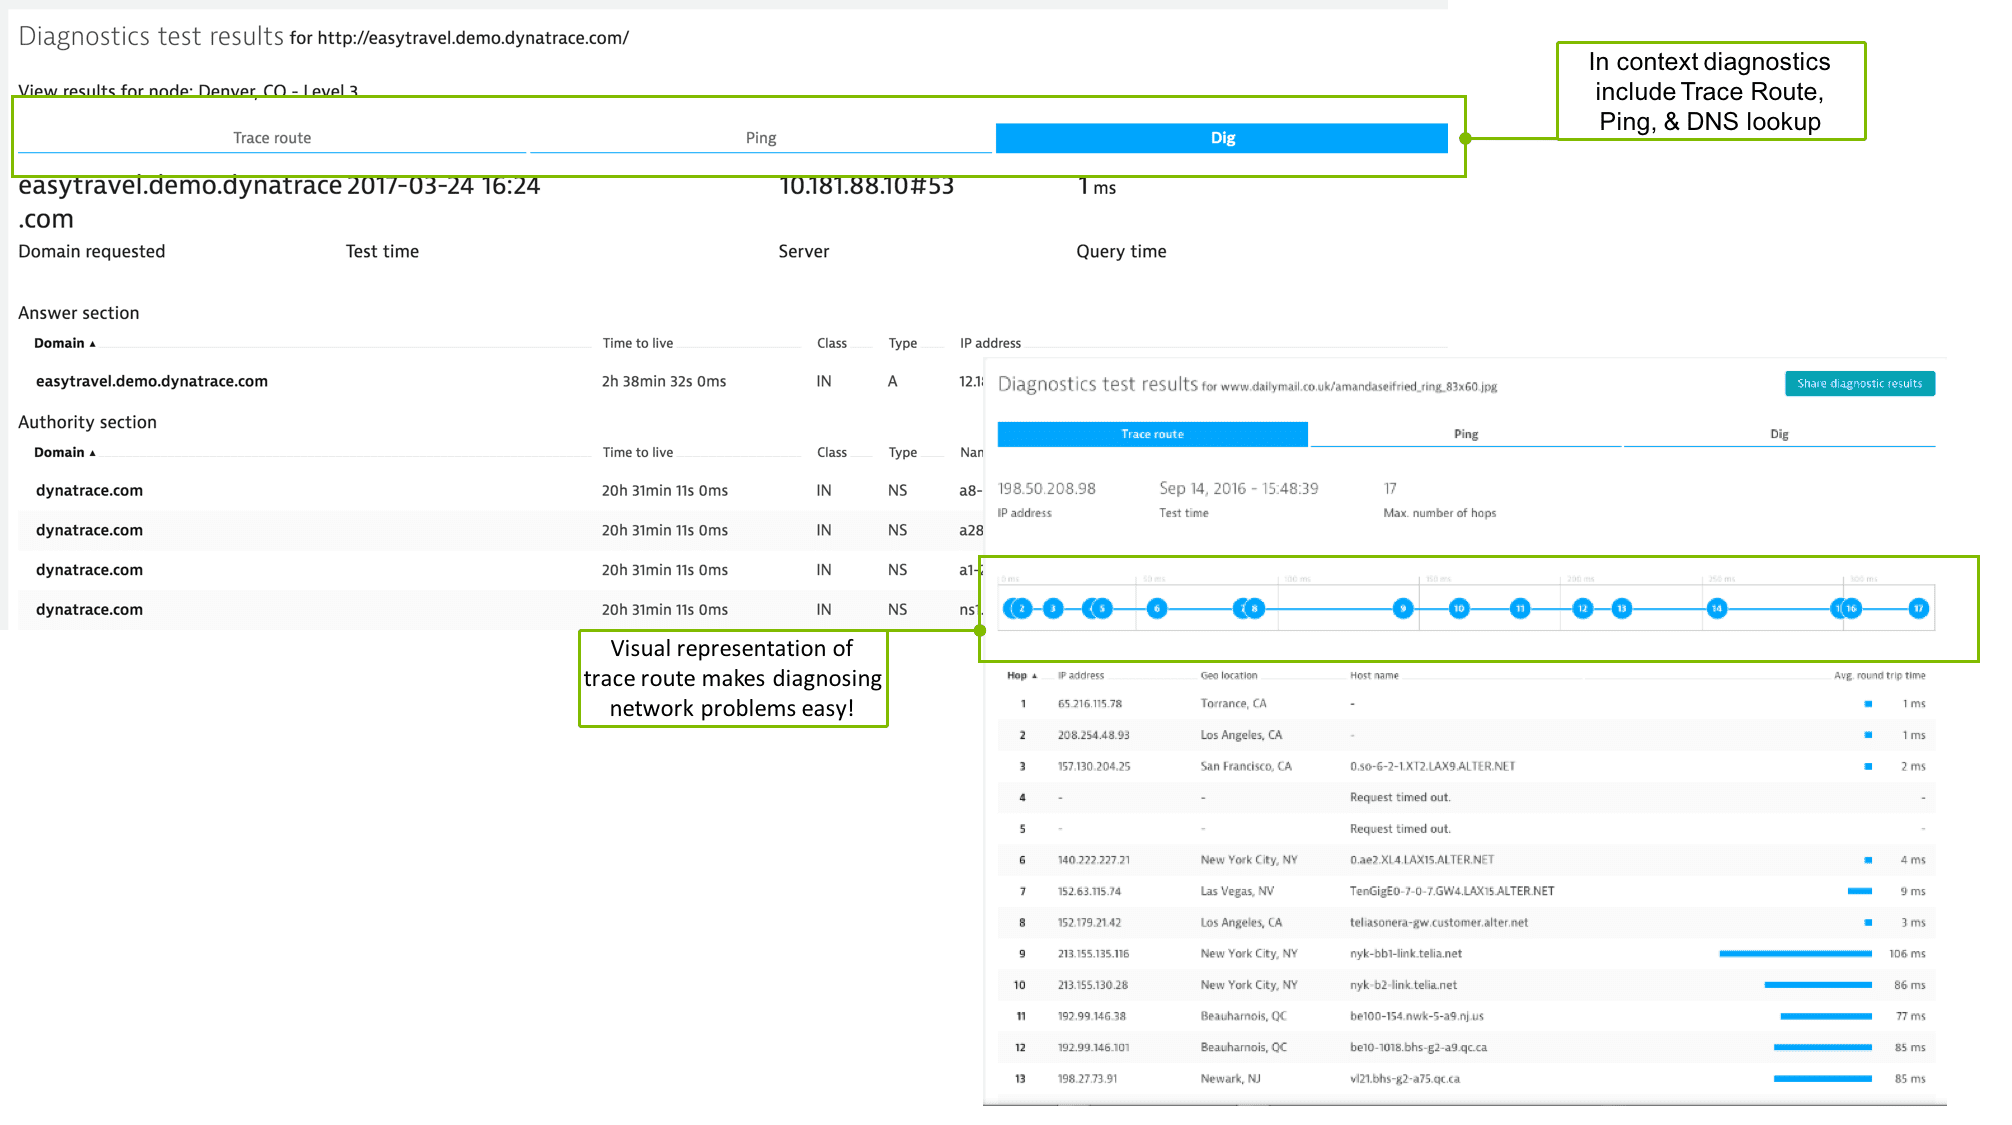2012x1125 pixels.
Task: Click IP address 198.50.208.98 summary value
Action: 1047,488
